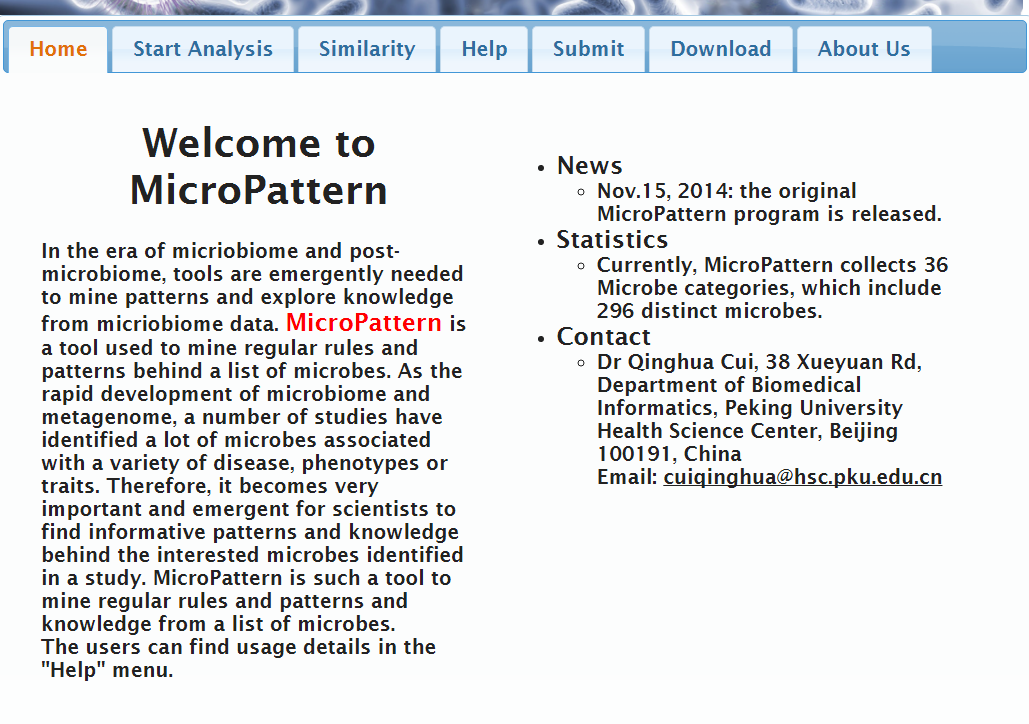Click the "Statistics" list heading
This screenshot has width=1029, height=724.
(612, 240)
